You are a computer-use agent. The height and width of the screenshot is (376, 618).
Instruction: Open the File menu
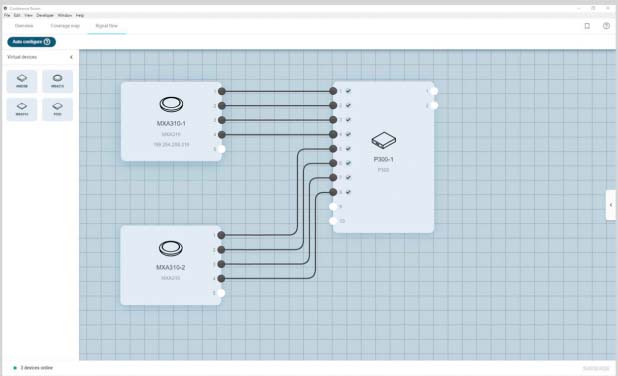click(x=7, y=15)
